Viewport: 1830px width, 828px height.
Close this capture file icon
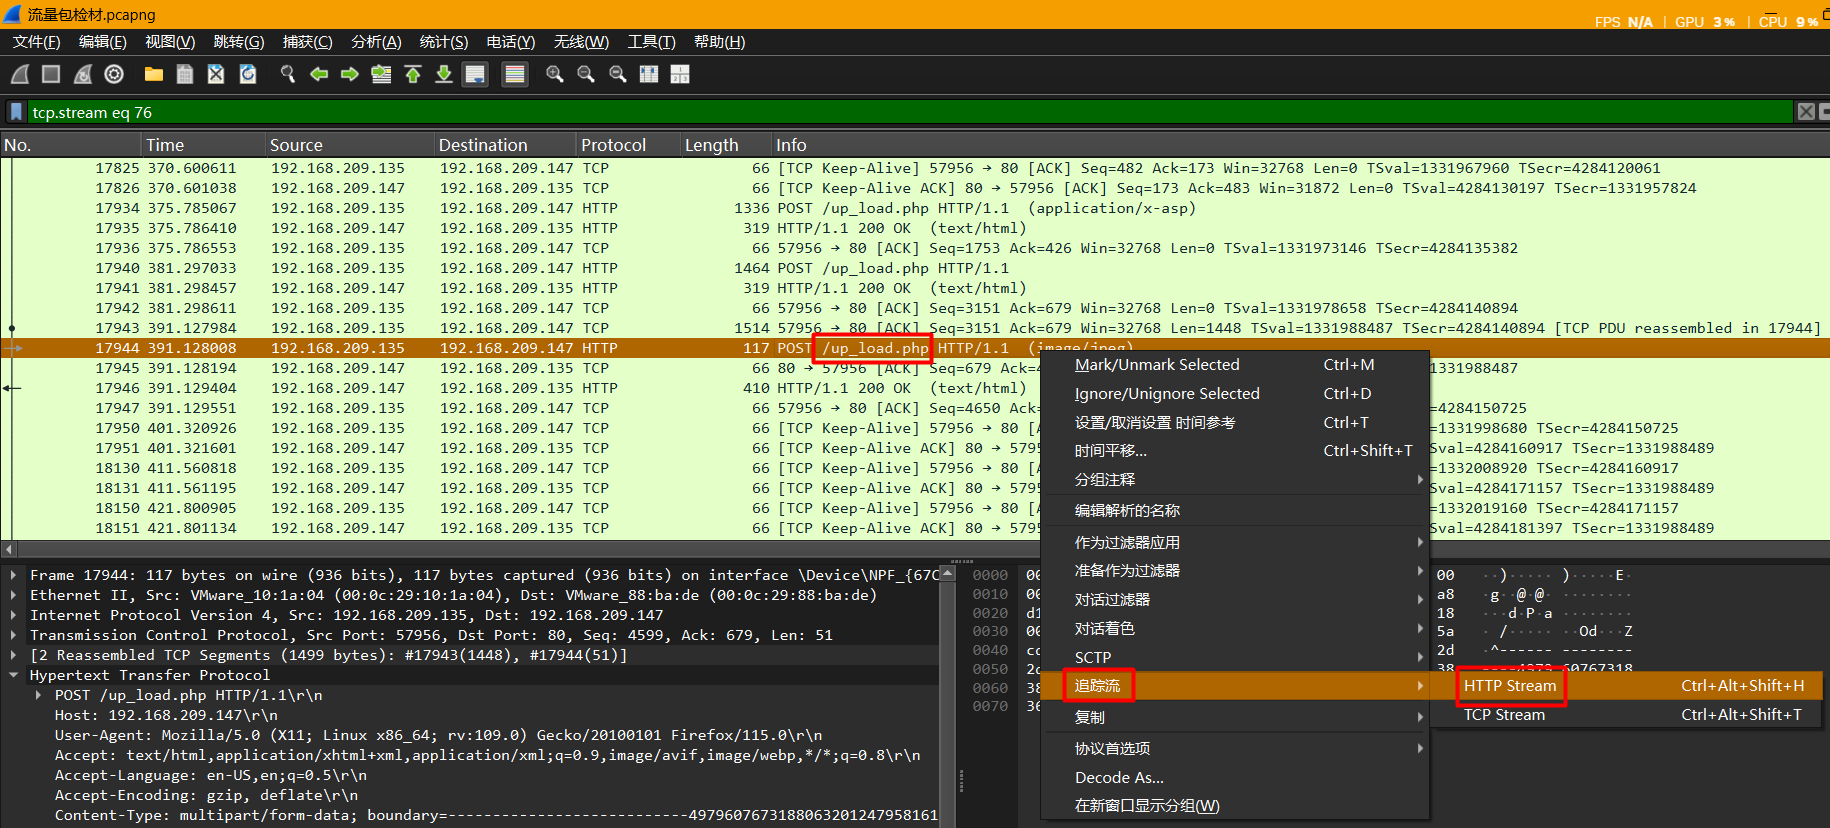[216, 74]
